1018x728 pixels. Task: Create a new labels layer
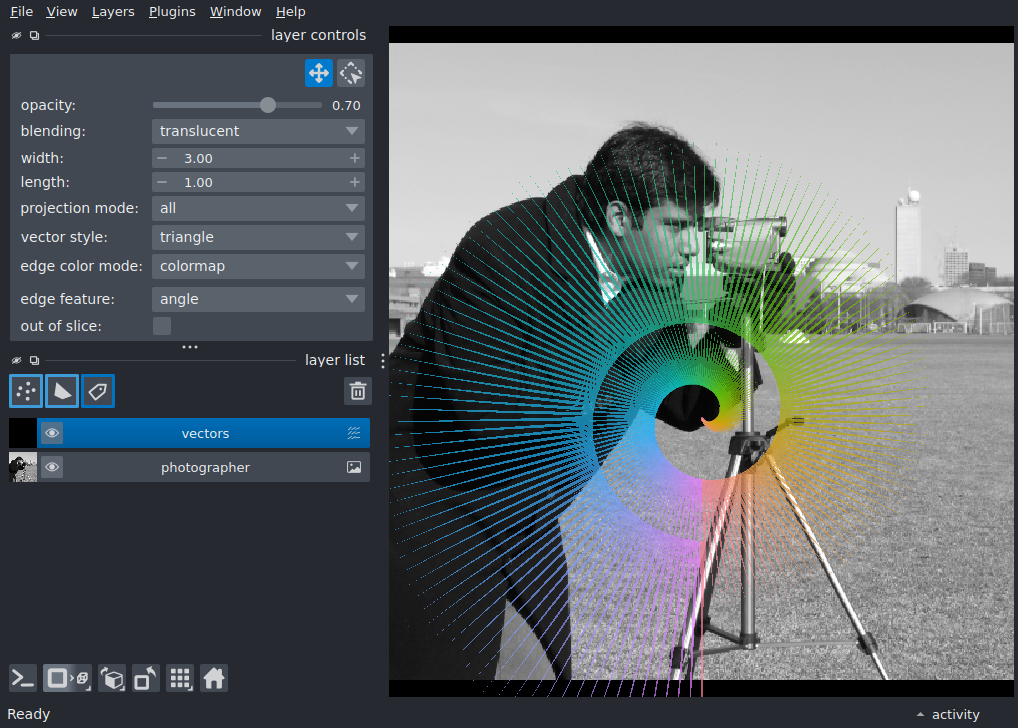[98, 391]
